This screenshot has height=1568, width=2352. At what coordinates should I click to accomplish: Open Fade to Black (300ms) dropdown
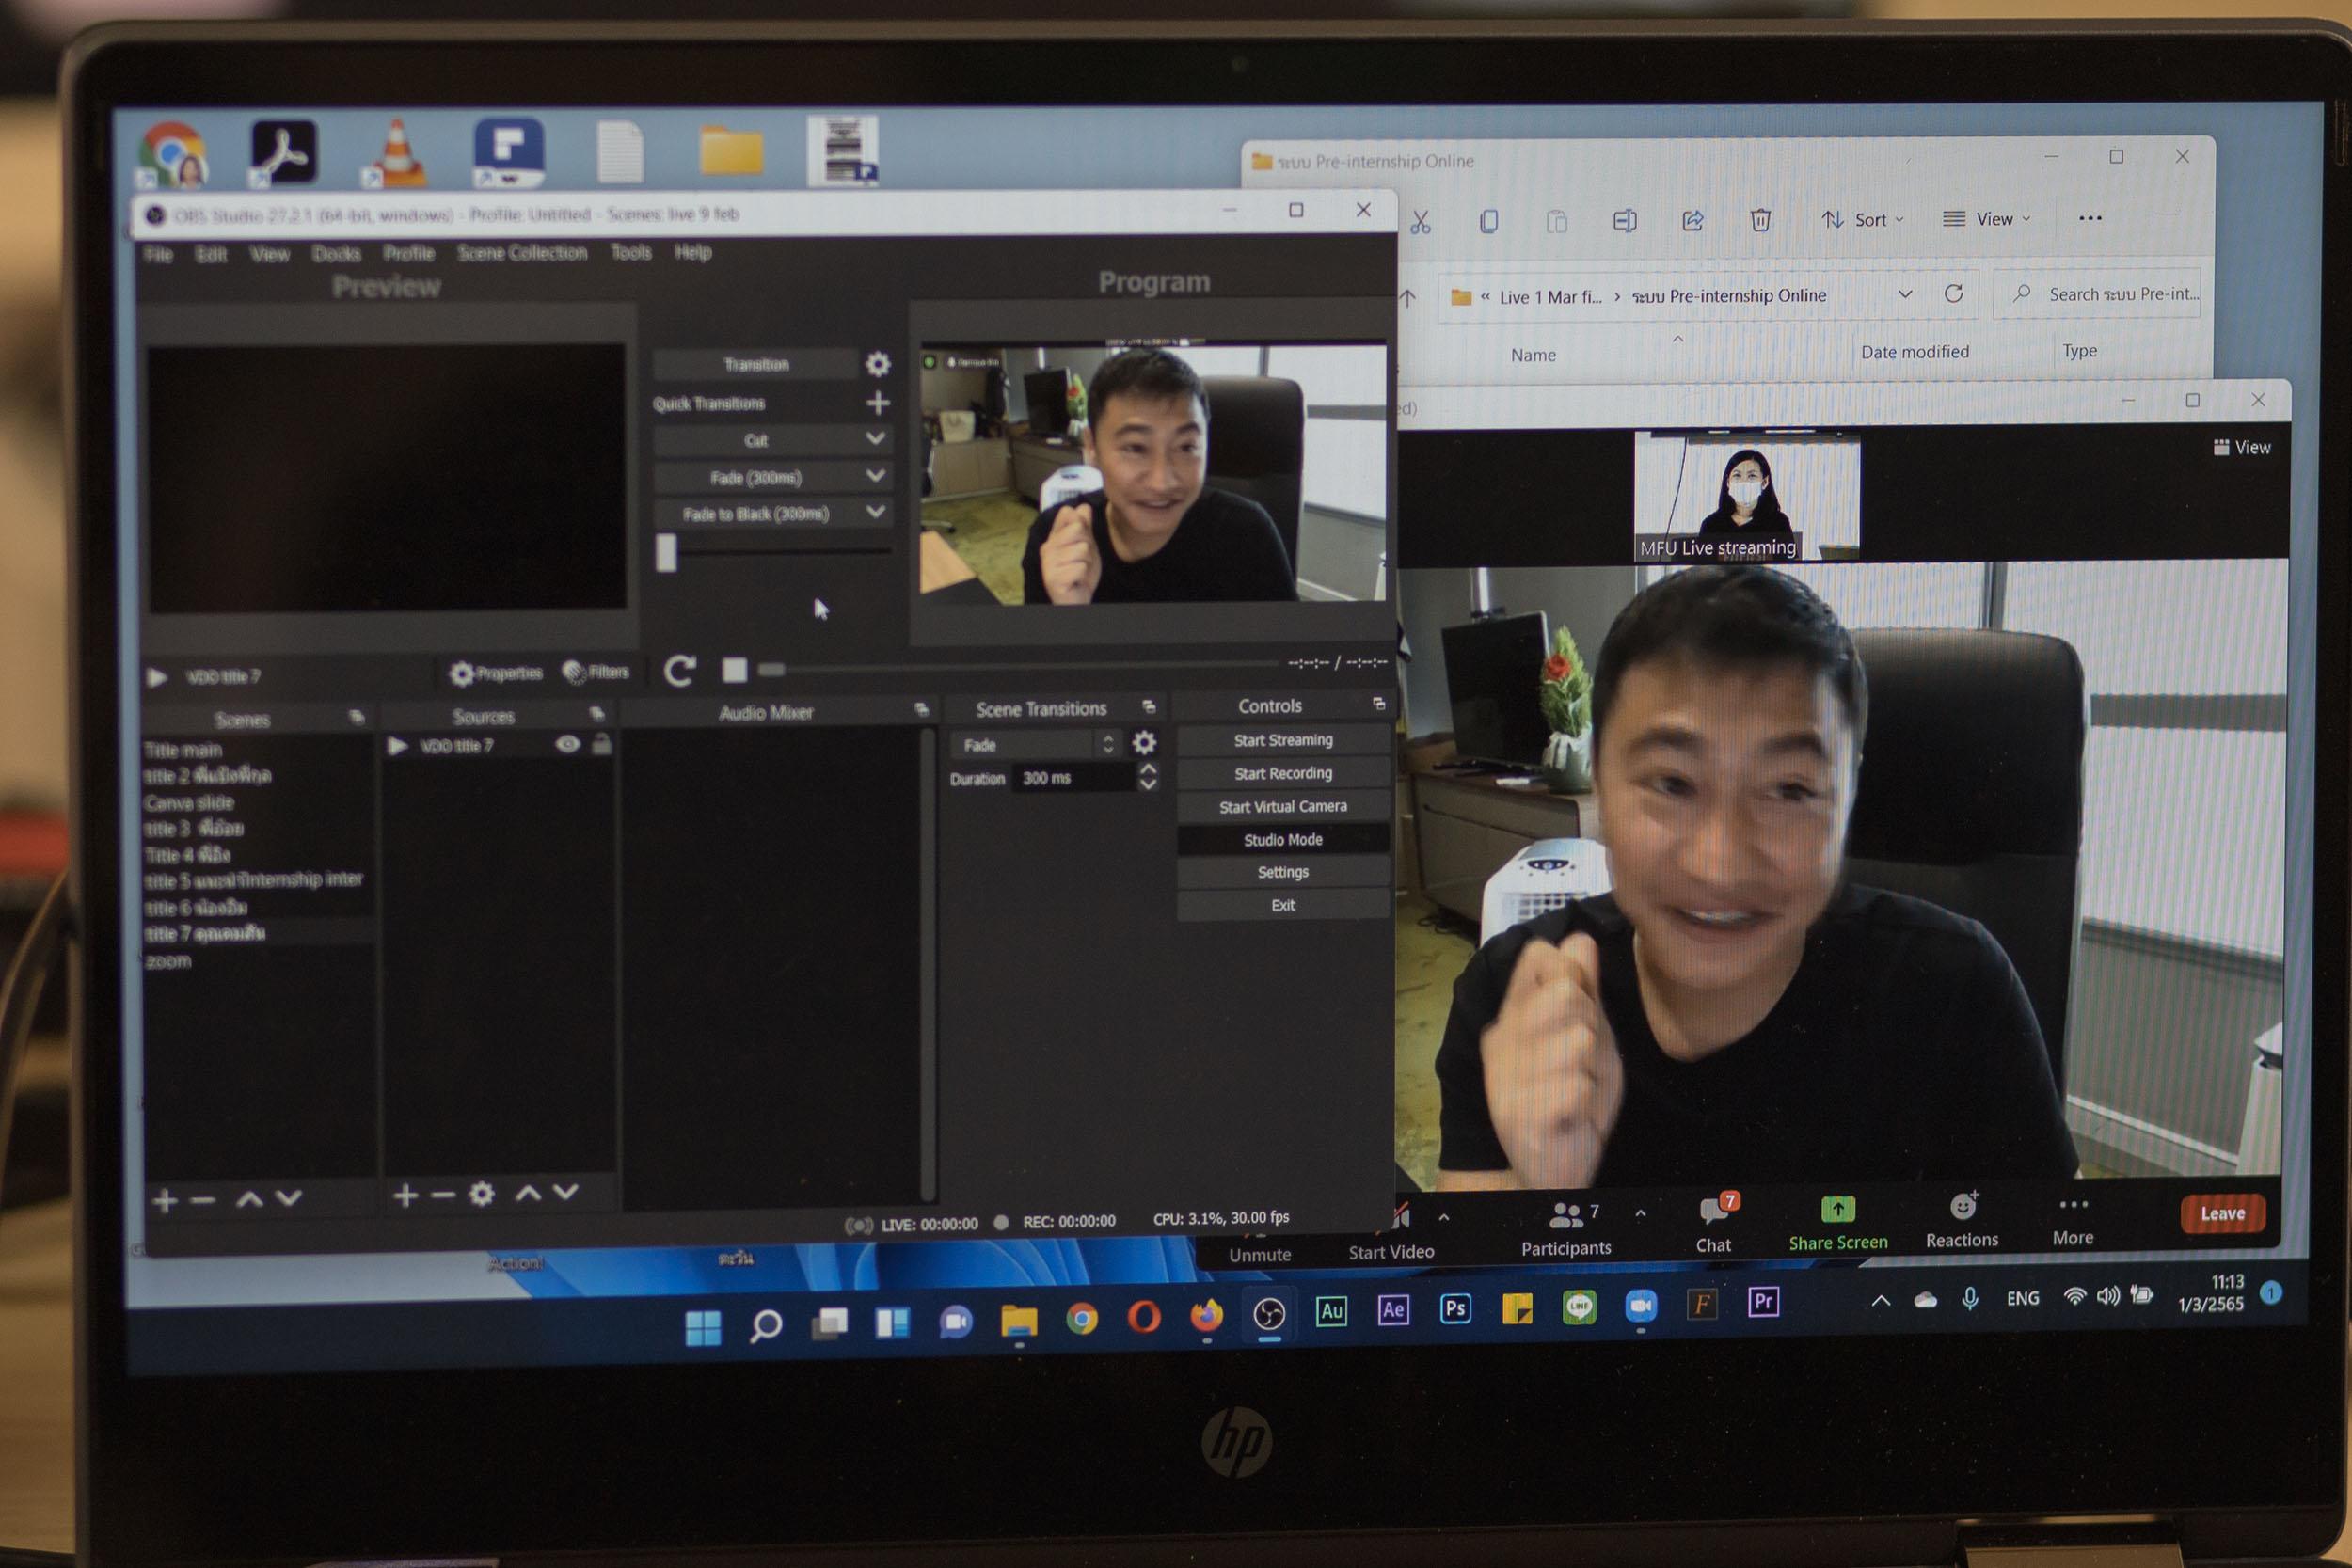(x=875, y=512)
